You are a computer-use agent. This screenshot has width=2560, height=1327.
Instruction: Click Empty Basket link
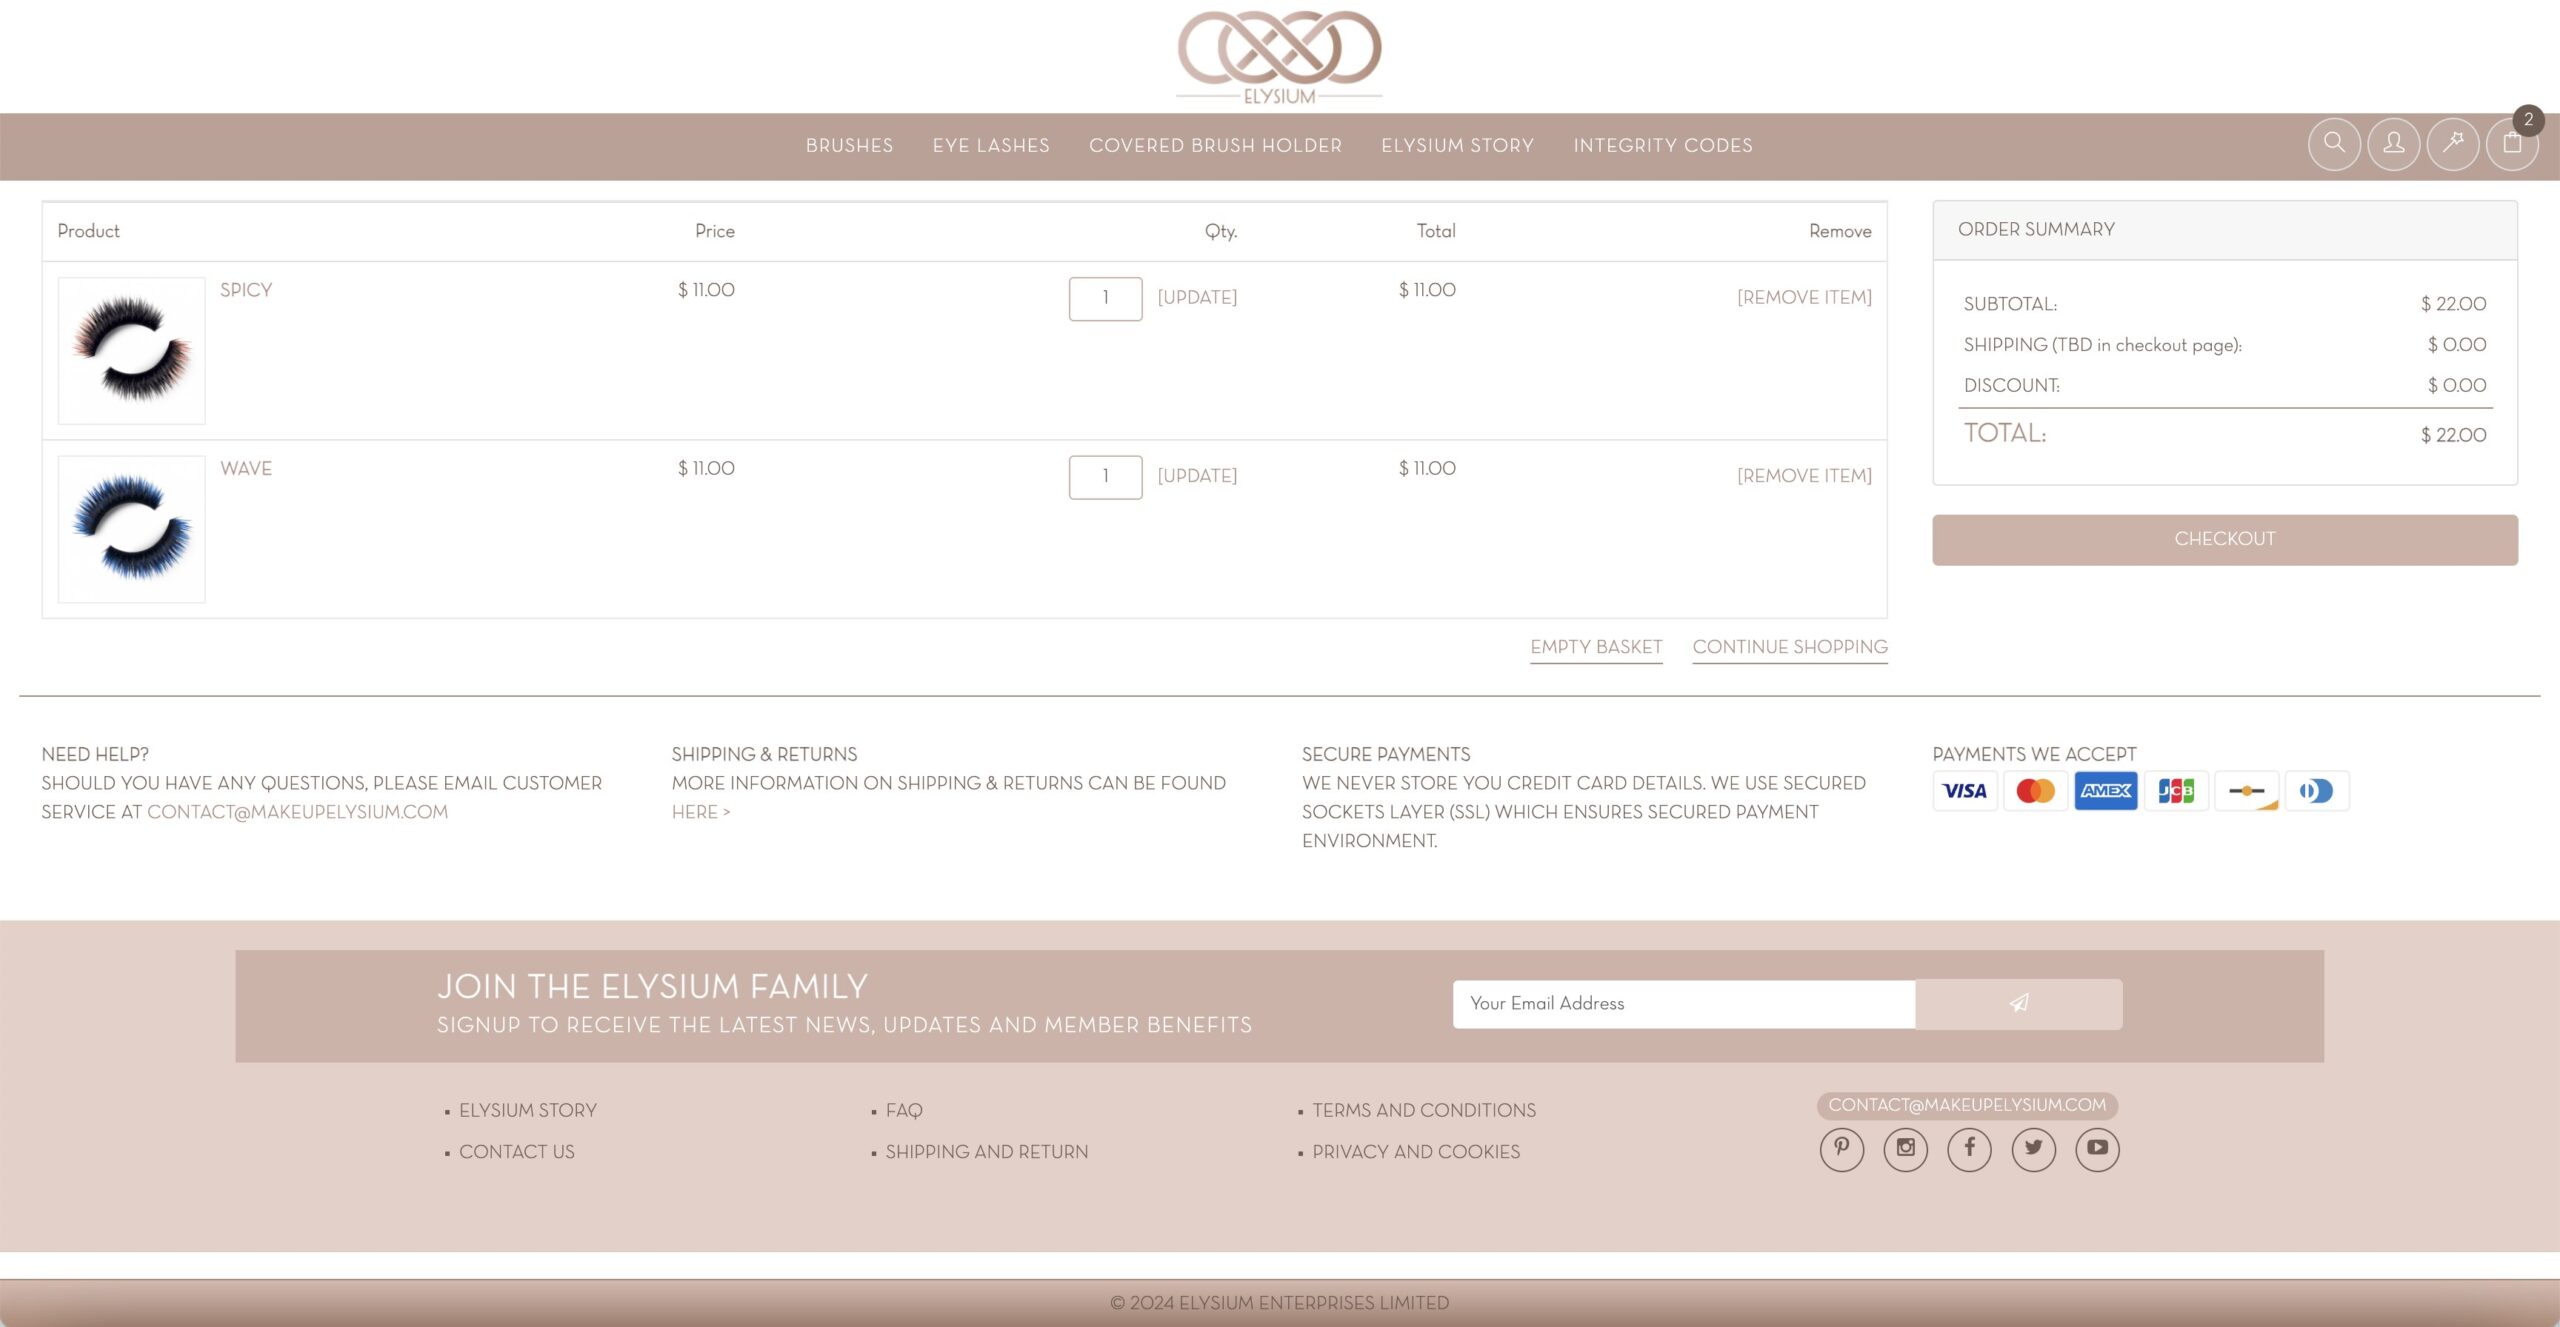(x=1596, y=647)
